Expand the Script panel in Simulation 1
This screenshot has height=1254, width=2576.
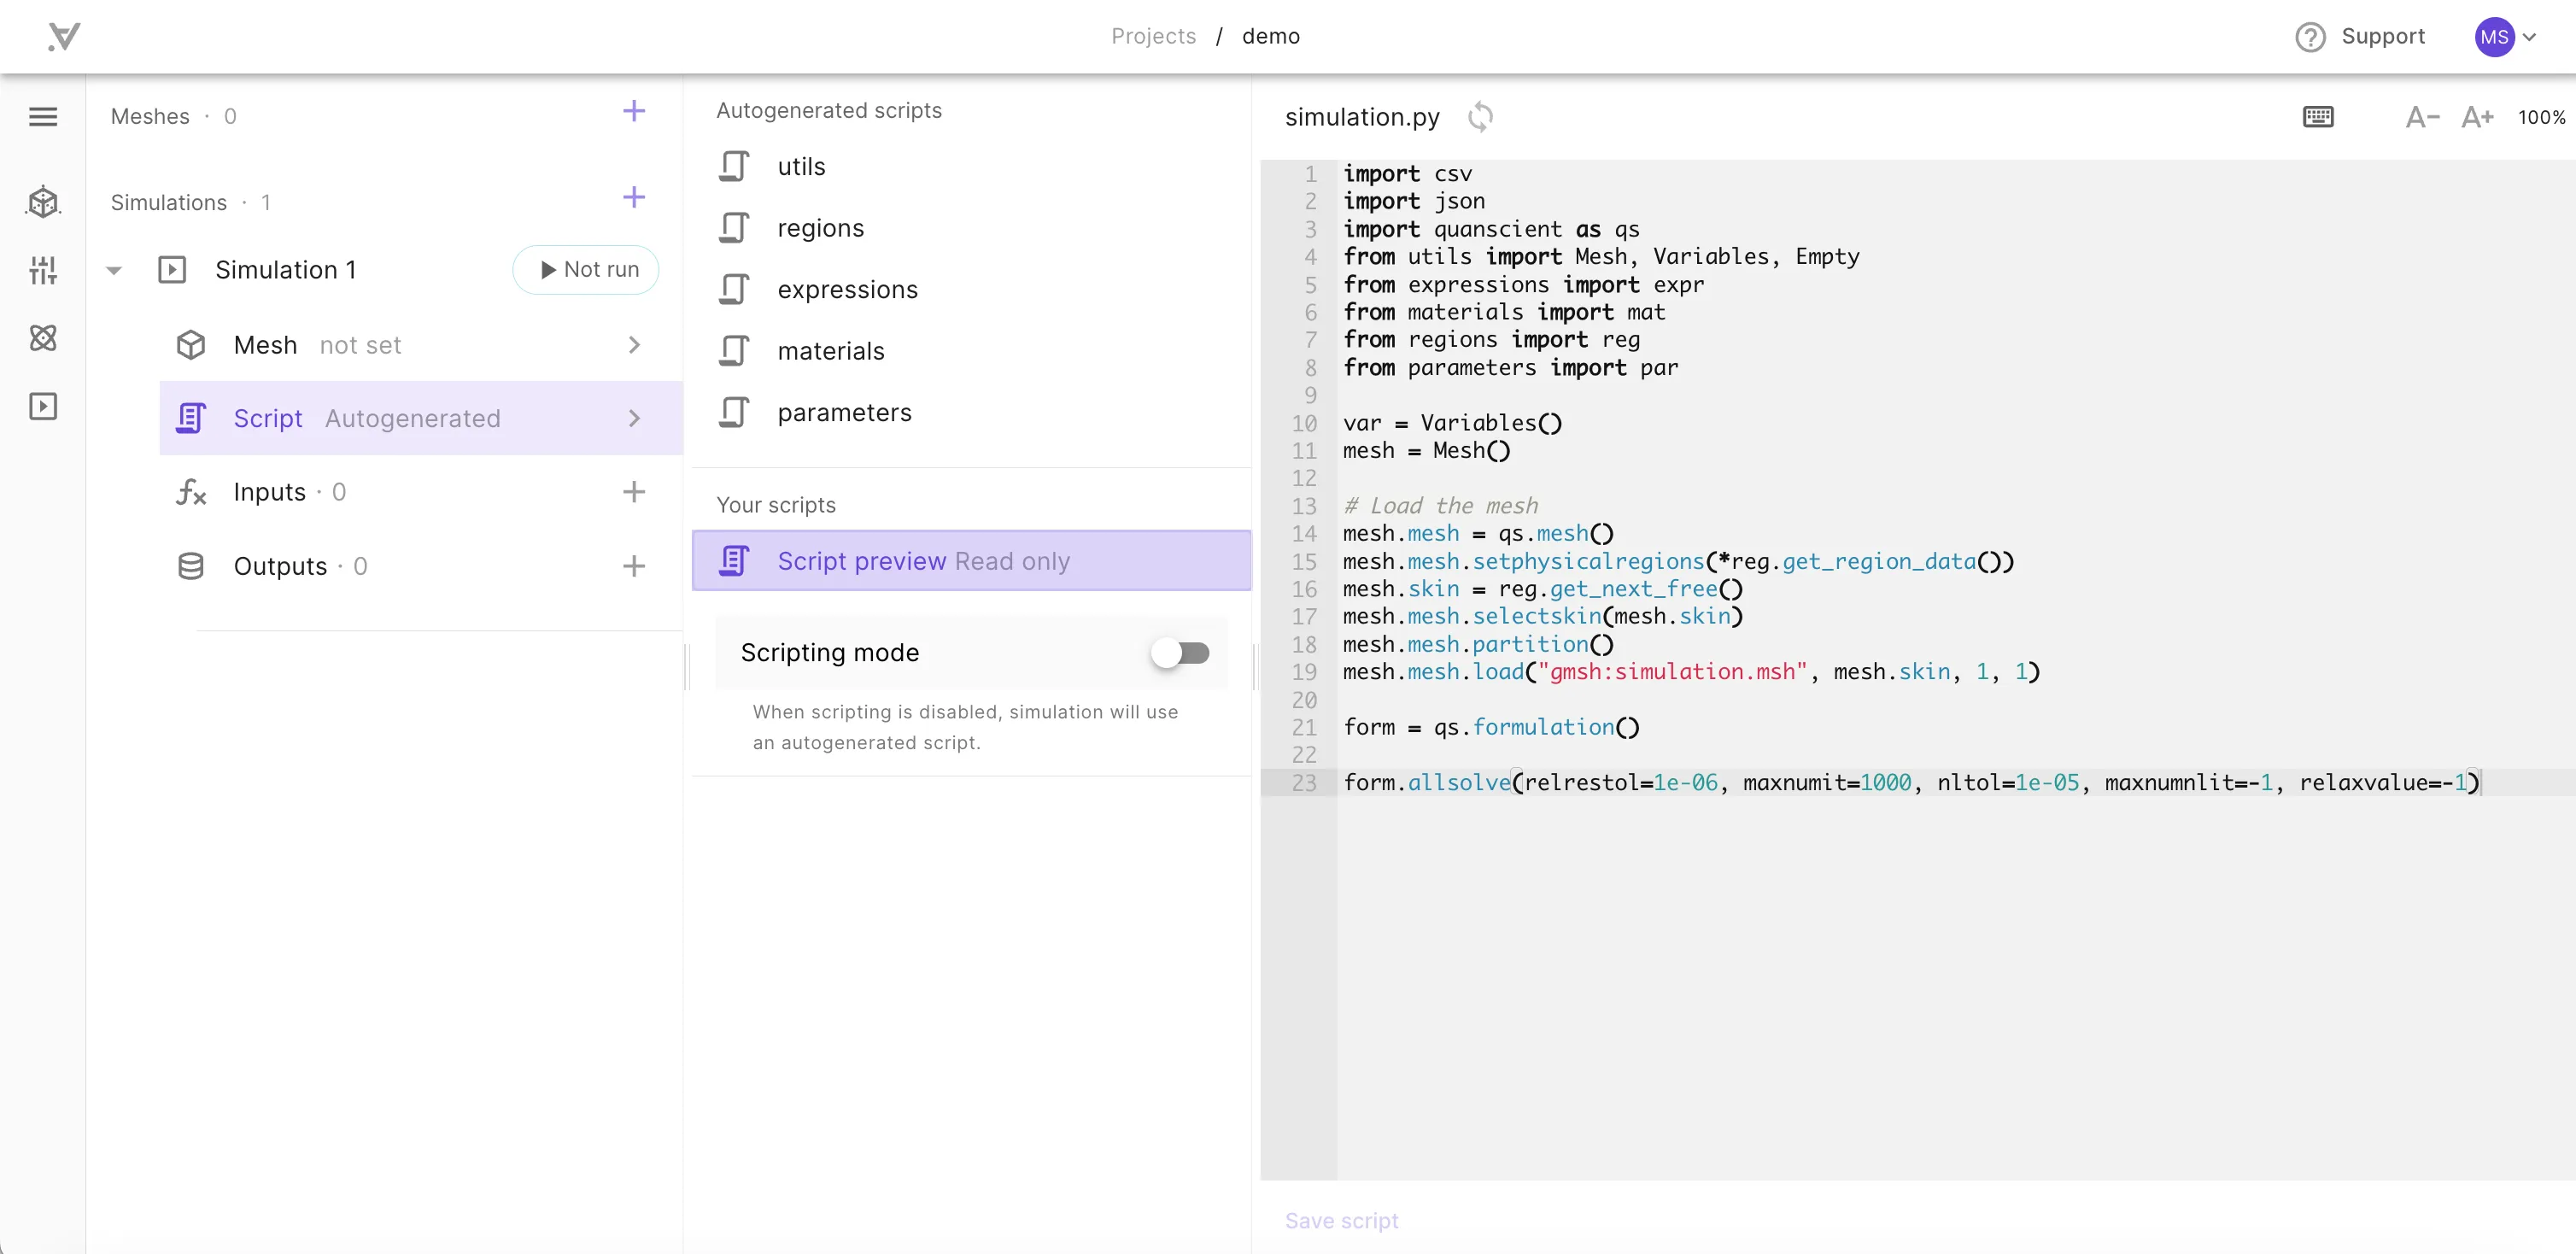point(634,418)
